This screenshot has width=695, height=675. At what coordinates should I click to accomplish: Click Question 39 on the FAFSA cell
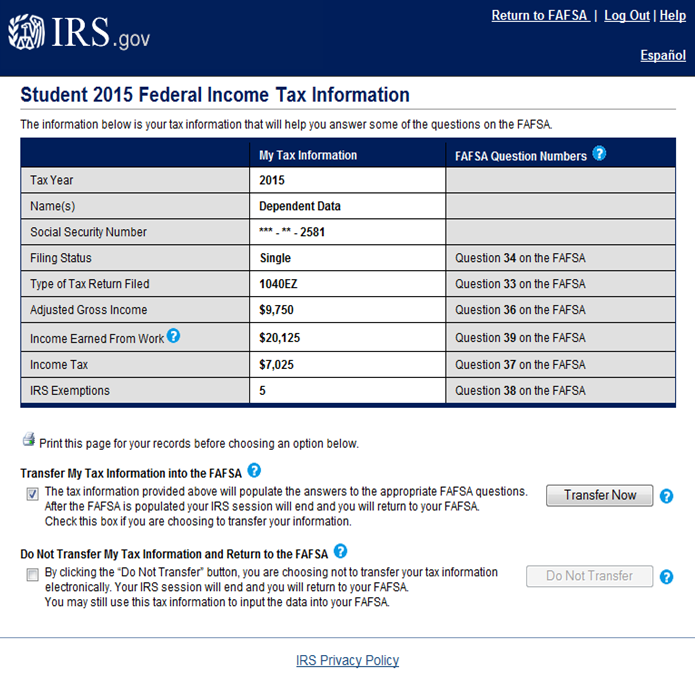click(x=560, y=338)
